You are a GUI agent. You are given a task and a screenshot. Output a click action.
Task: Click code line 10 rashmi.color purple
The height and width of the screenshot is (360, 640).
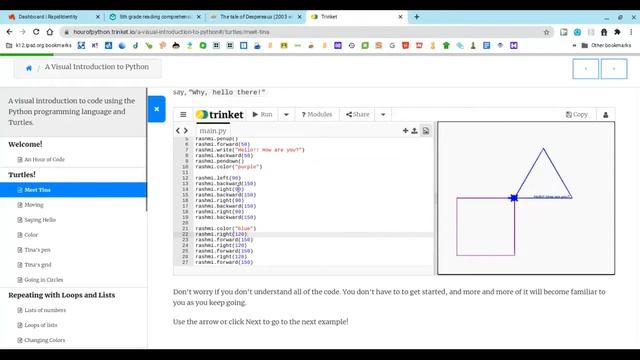coord(229,167)
